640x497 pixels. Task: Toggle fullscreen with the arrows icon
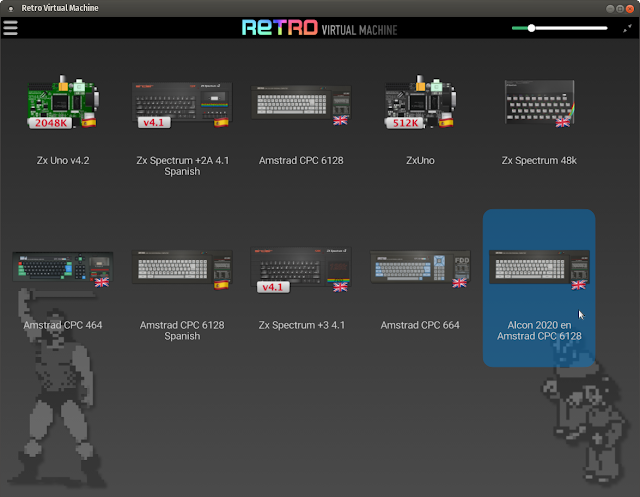click(x=627, y=28)
